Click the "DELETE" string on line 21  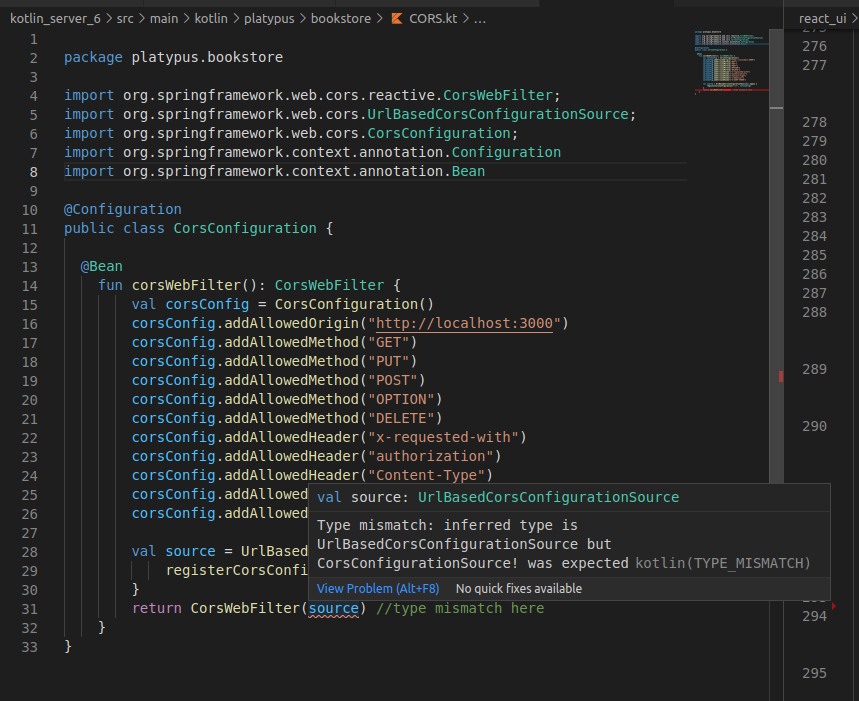401,418
